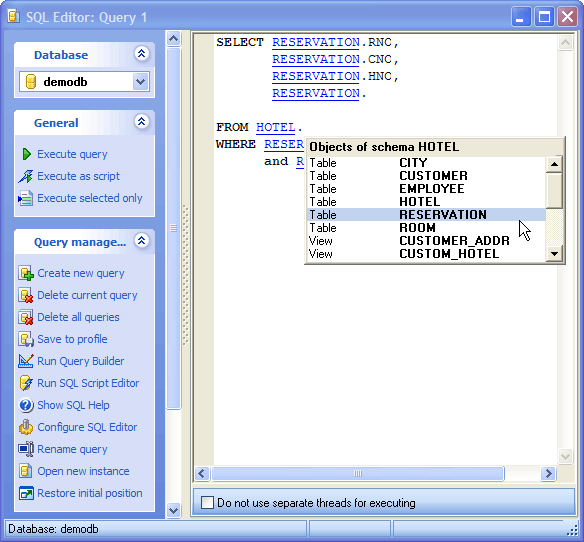Image resolution: width=584 pixels, height=542 pixels.
Task: Click the editor horizontal scroll-right arrow
Action: coord(548,473)
